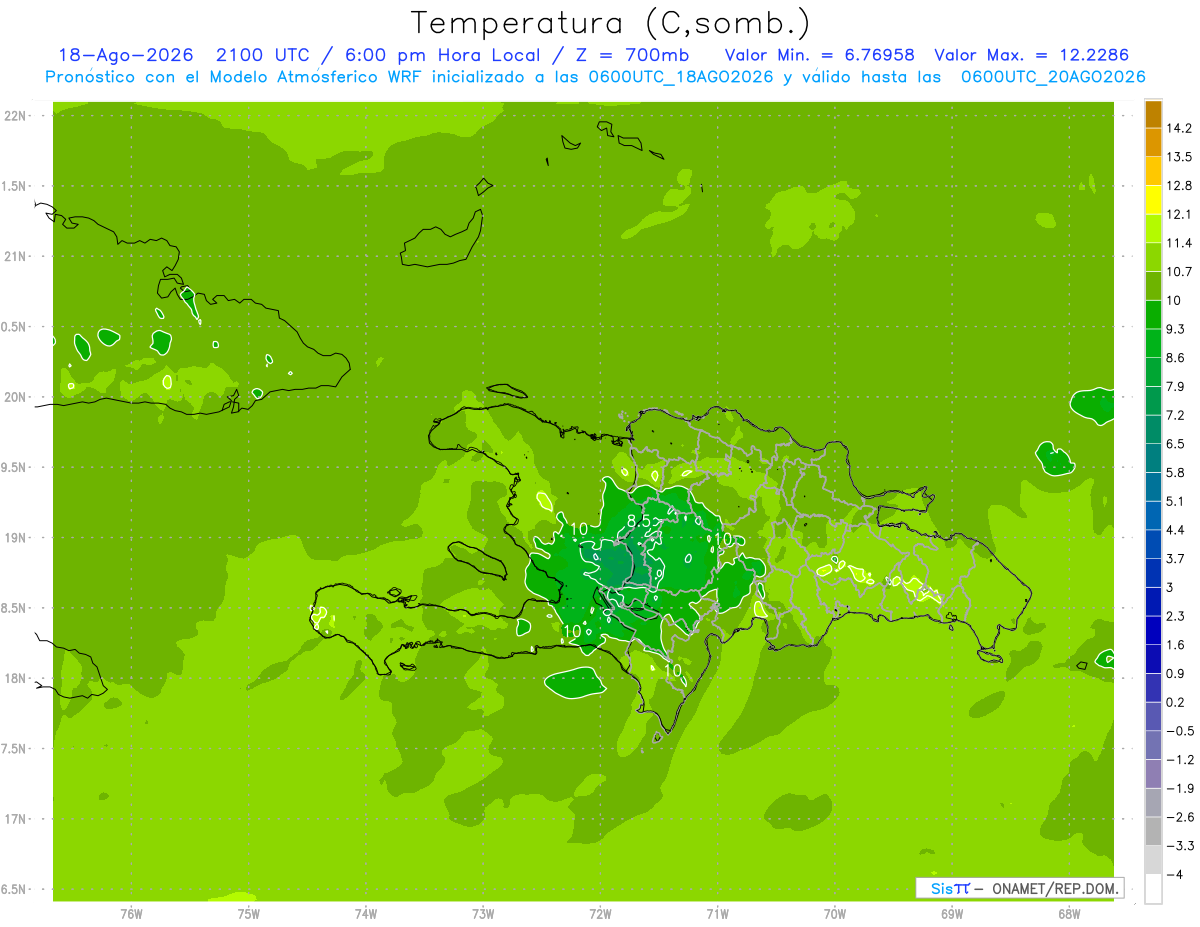
Task: Click the "-0.5" color scale label
Action: click(1180, 730)
